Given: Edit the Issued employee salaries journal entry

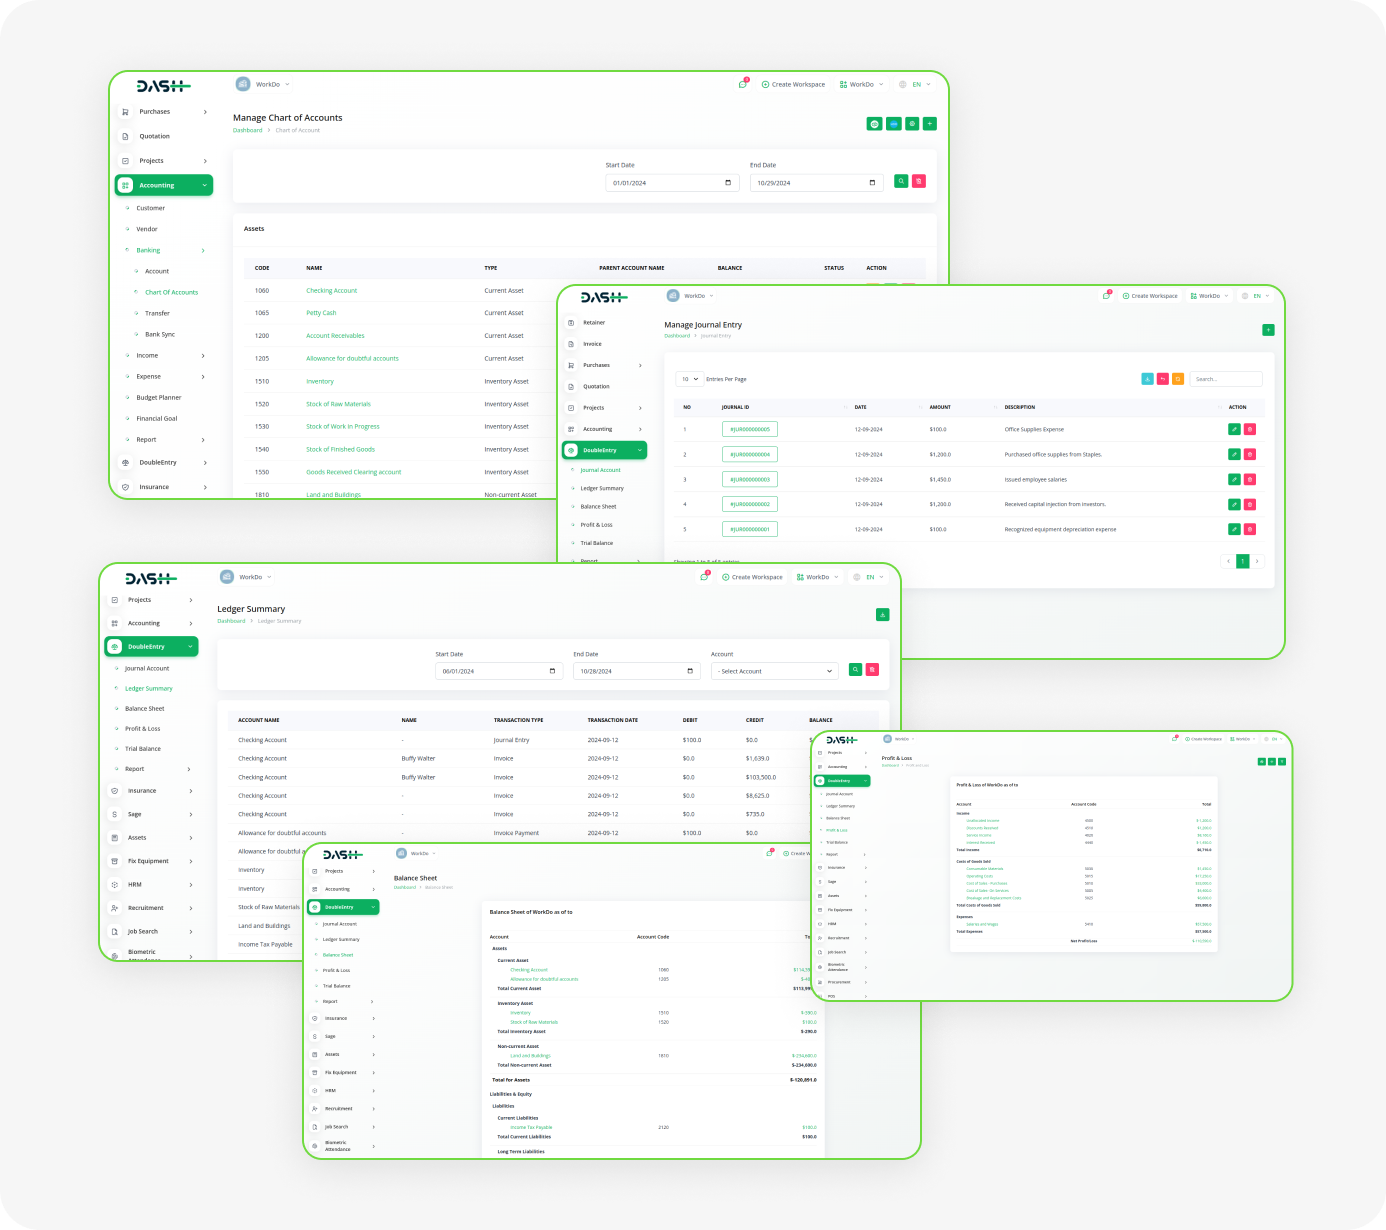Looking at the screenshot, I should click(x=1234, y=479).
